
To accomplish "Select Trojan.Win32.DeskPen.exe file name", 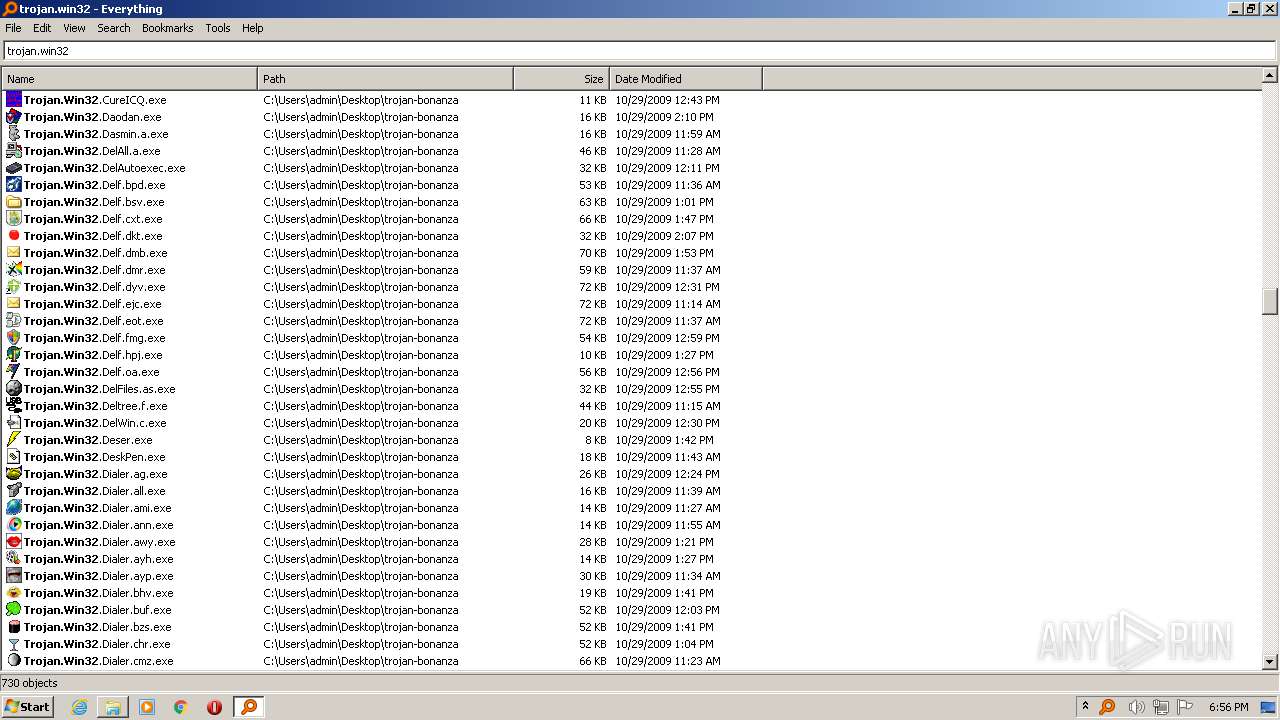I will tap(95, 457).
